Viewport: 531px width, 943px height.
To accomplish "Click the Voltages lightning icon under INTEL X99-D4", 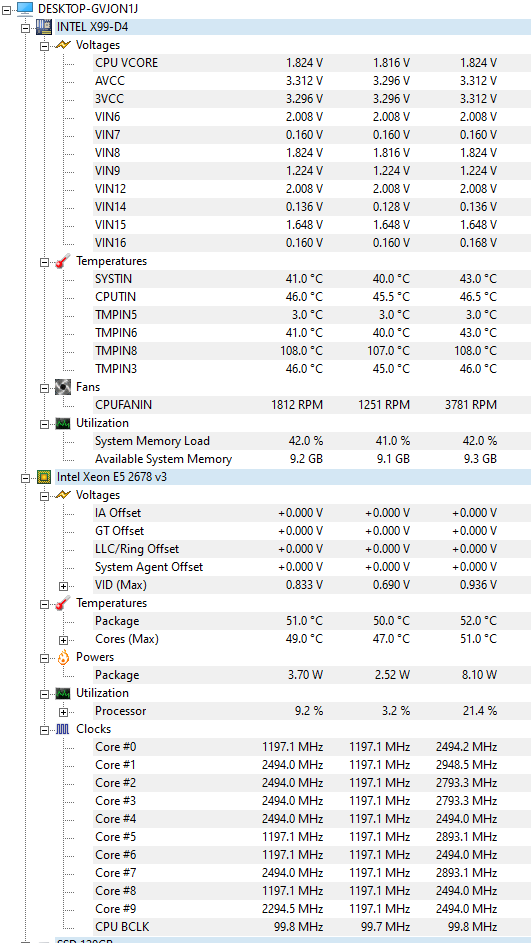I will pos(63,45).
